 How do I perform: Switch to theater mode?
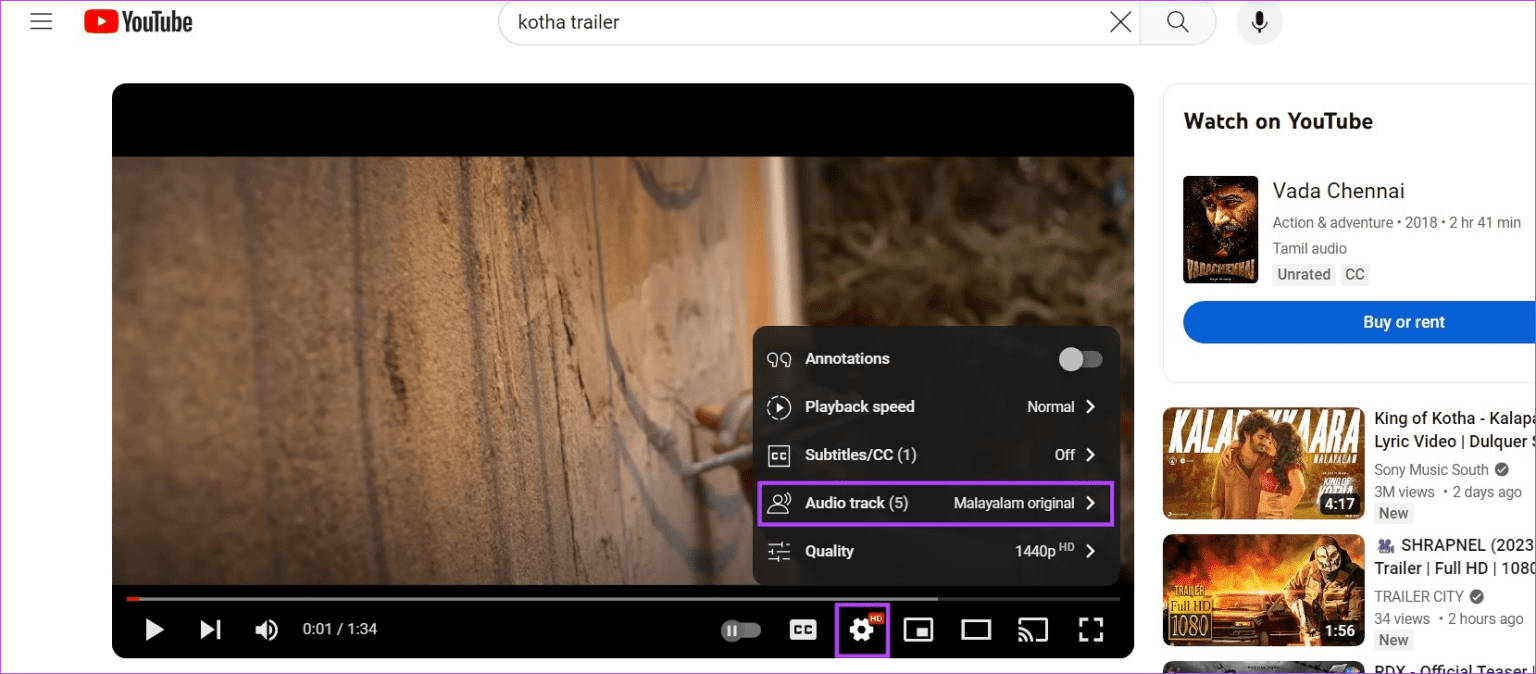click(976, 630)
